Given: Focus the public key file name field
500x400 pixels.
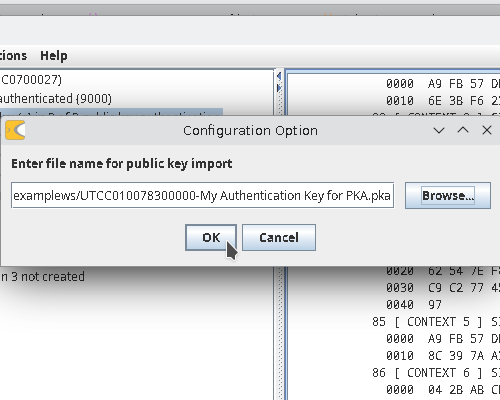Looking at the screenshot, I should pos(202,195).
